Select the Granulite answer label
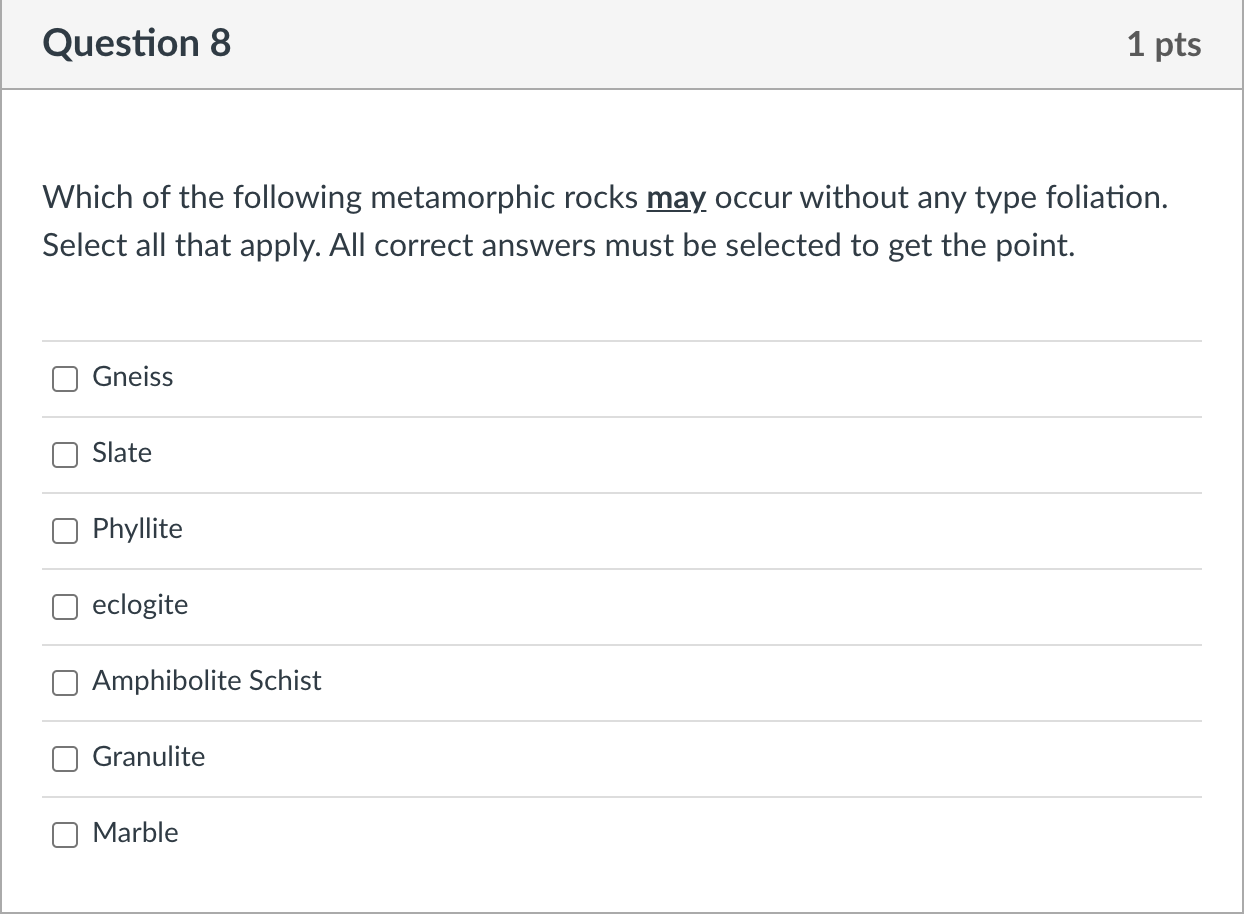1244x920 pixels. pyautogui.click(x=148, y=757)
